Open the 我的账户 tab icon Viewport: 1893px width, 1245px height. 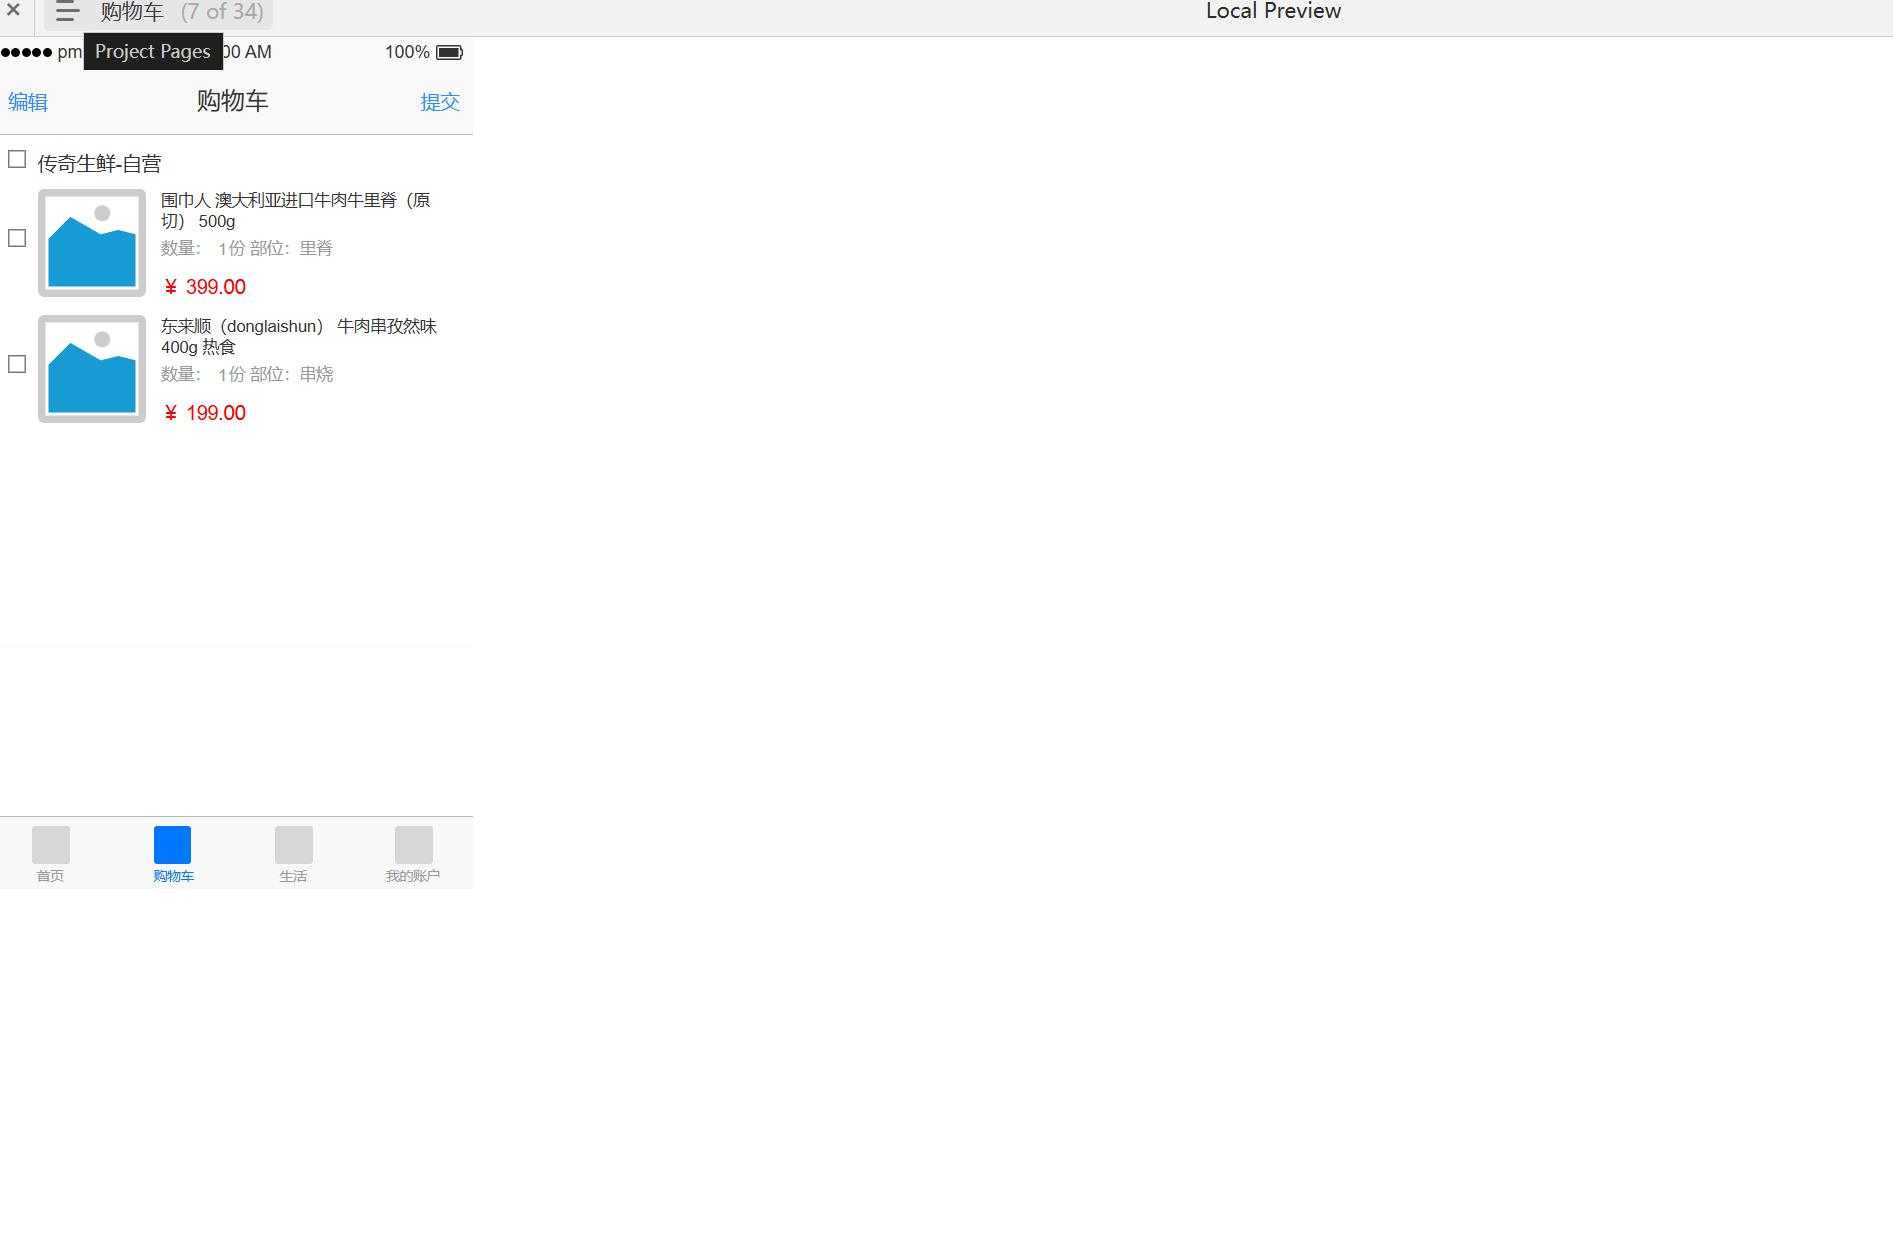coord(413,845)
